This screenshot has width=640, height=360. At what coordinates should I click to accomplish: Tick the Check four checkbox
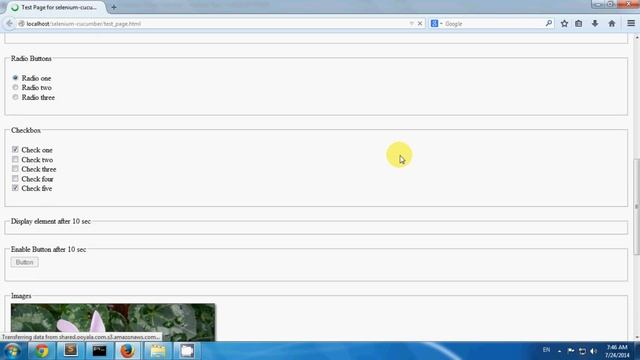point(15,178)
